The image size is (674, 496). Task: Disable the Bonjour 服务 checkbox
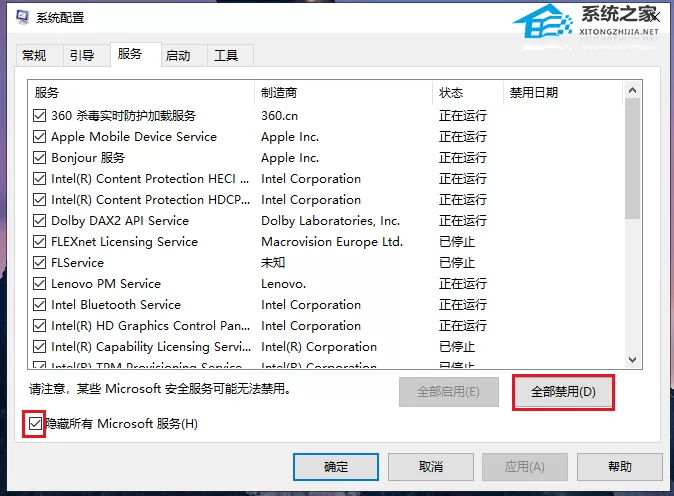pyautogui.click(x=40, y=158)
